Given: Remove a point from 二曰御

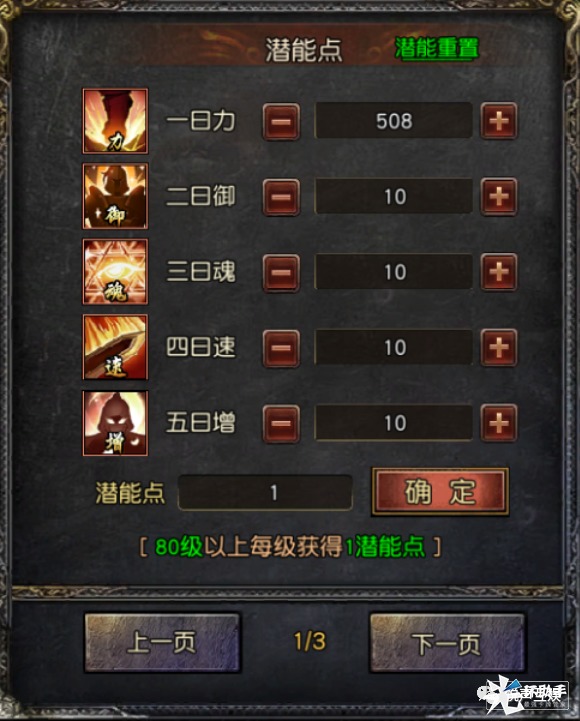Looking at the screenshot, I should (x=281, y=197).
